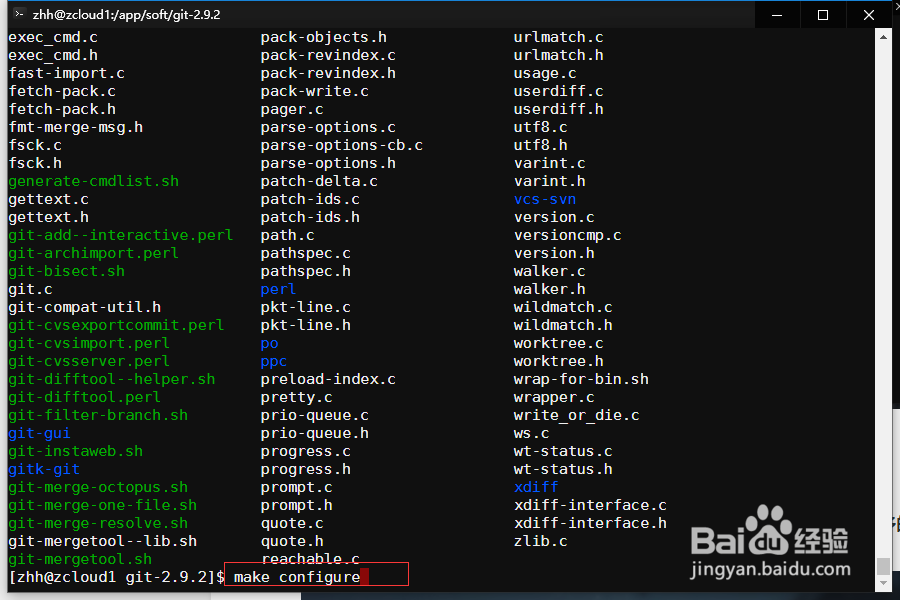The height and width of the screenshot is (600, 900).
Task: Click blue directory 'po'
Action: pyautogui.click(x=269, y=343)
